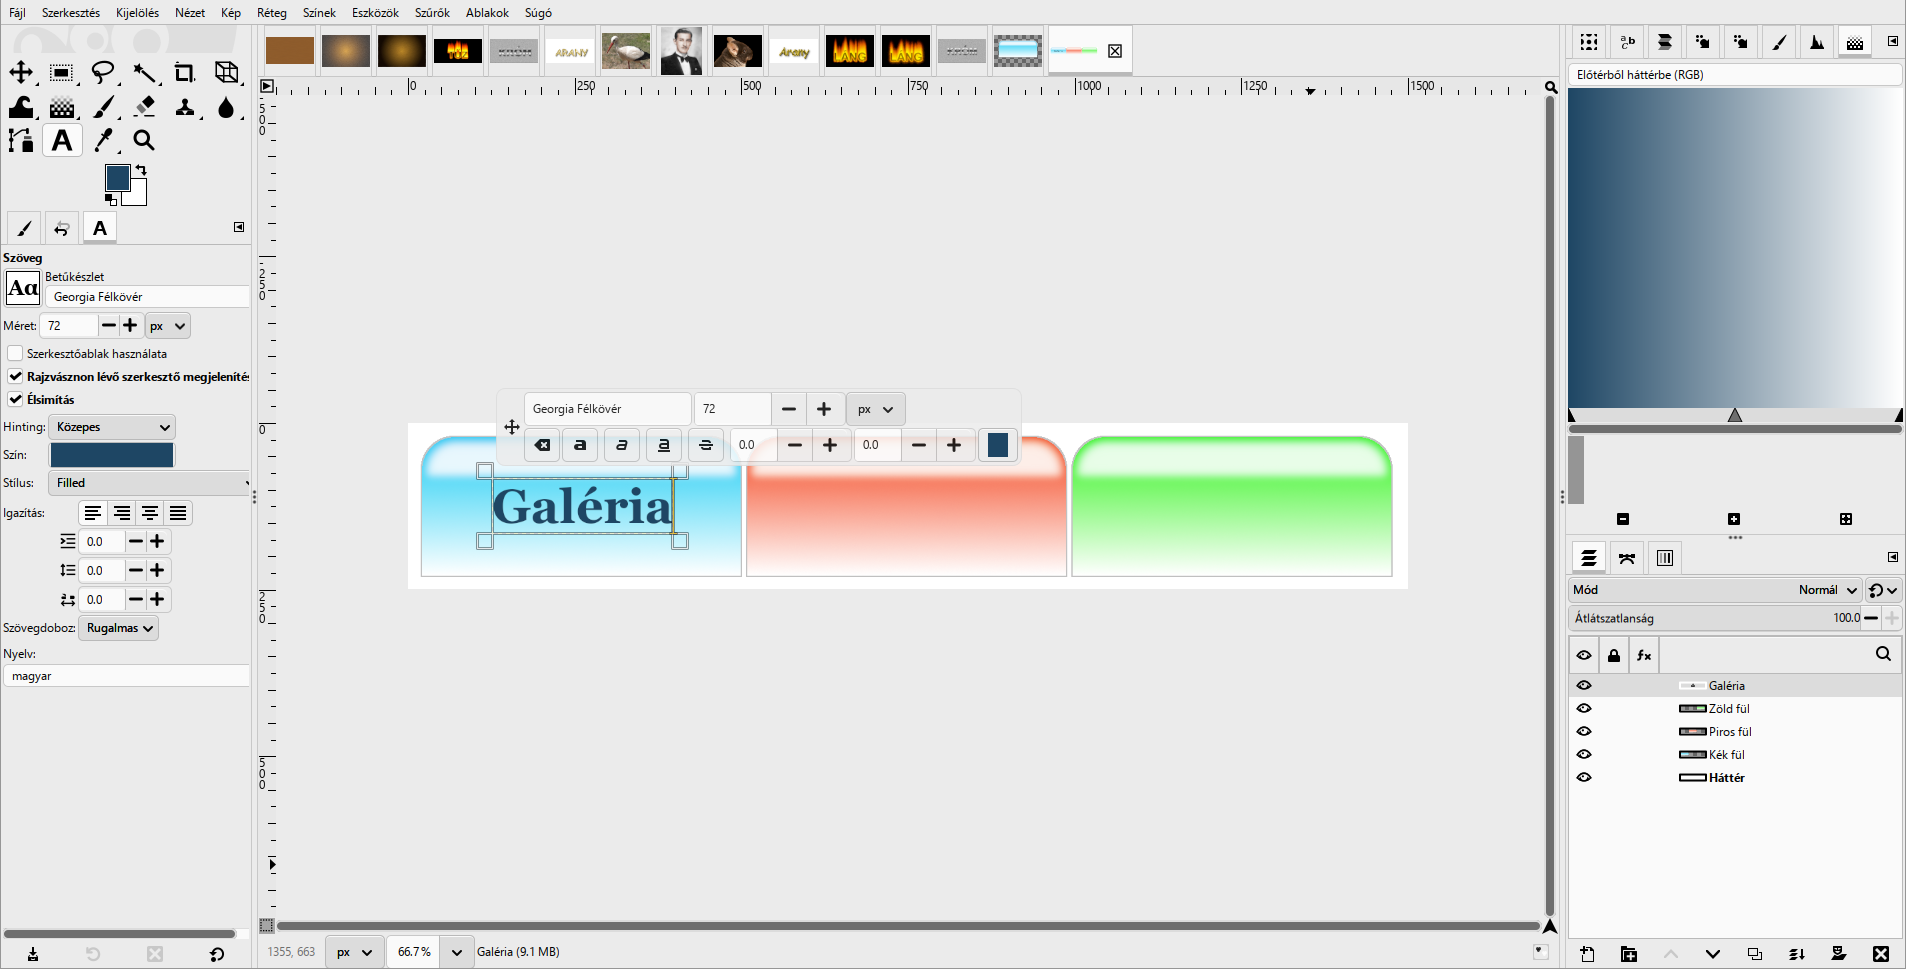Open the Szűrők menu
The height and width of the screenshot is (969, 1906).
point(432,13)
